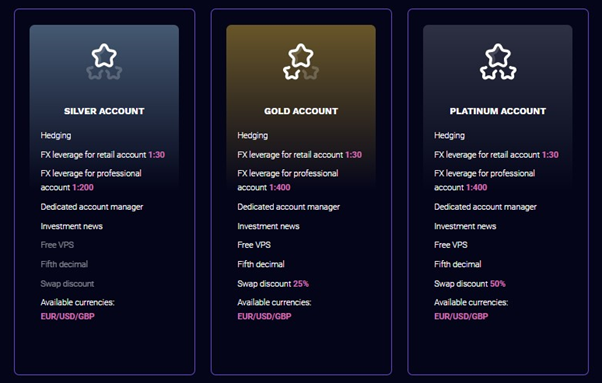Click the greyed-out Fifth decimal in Silver card

(x=64, y=264)
